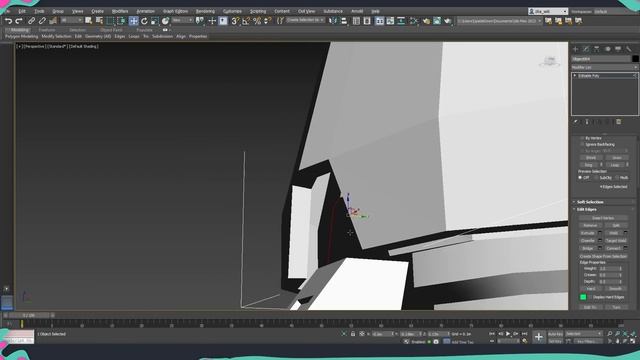Toggle the selection lock padlock in status bar
The width and height of the screenshot is (640, 360).
tap(353, 334)
